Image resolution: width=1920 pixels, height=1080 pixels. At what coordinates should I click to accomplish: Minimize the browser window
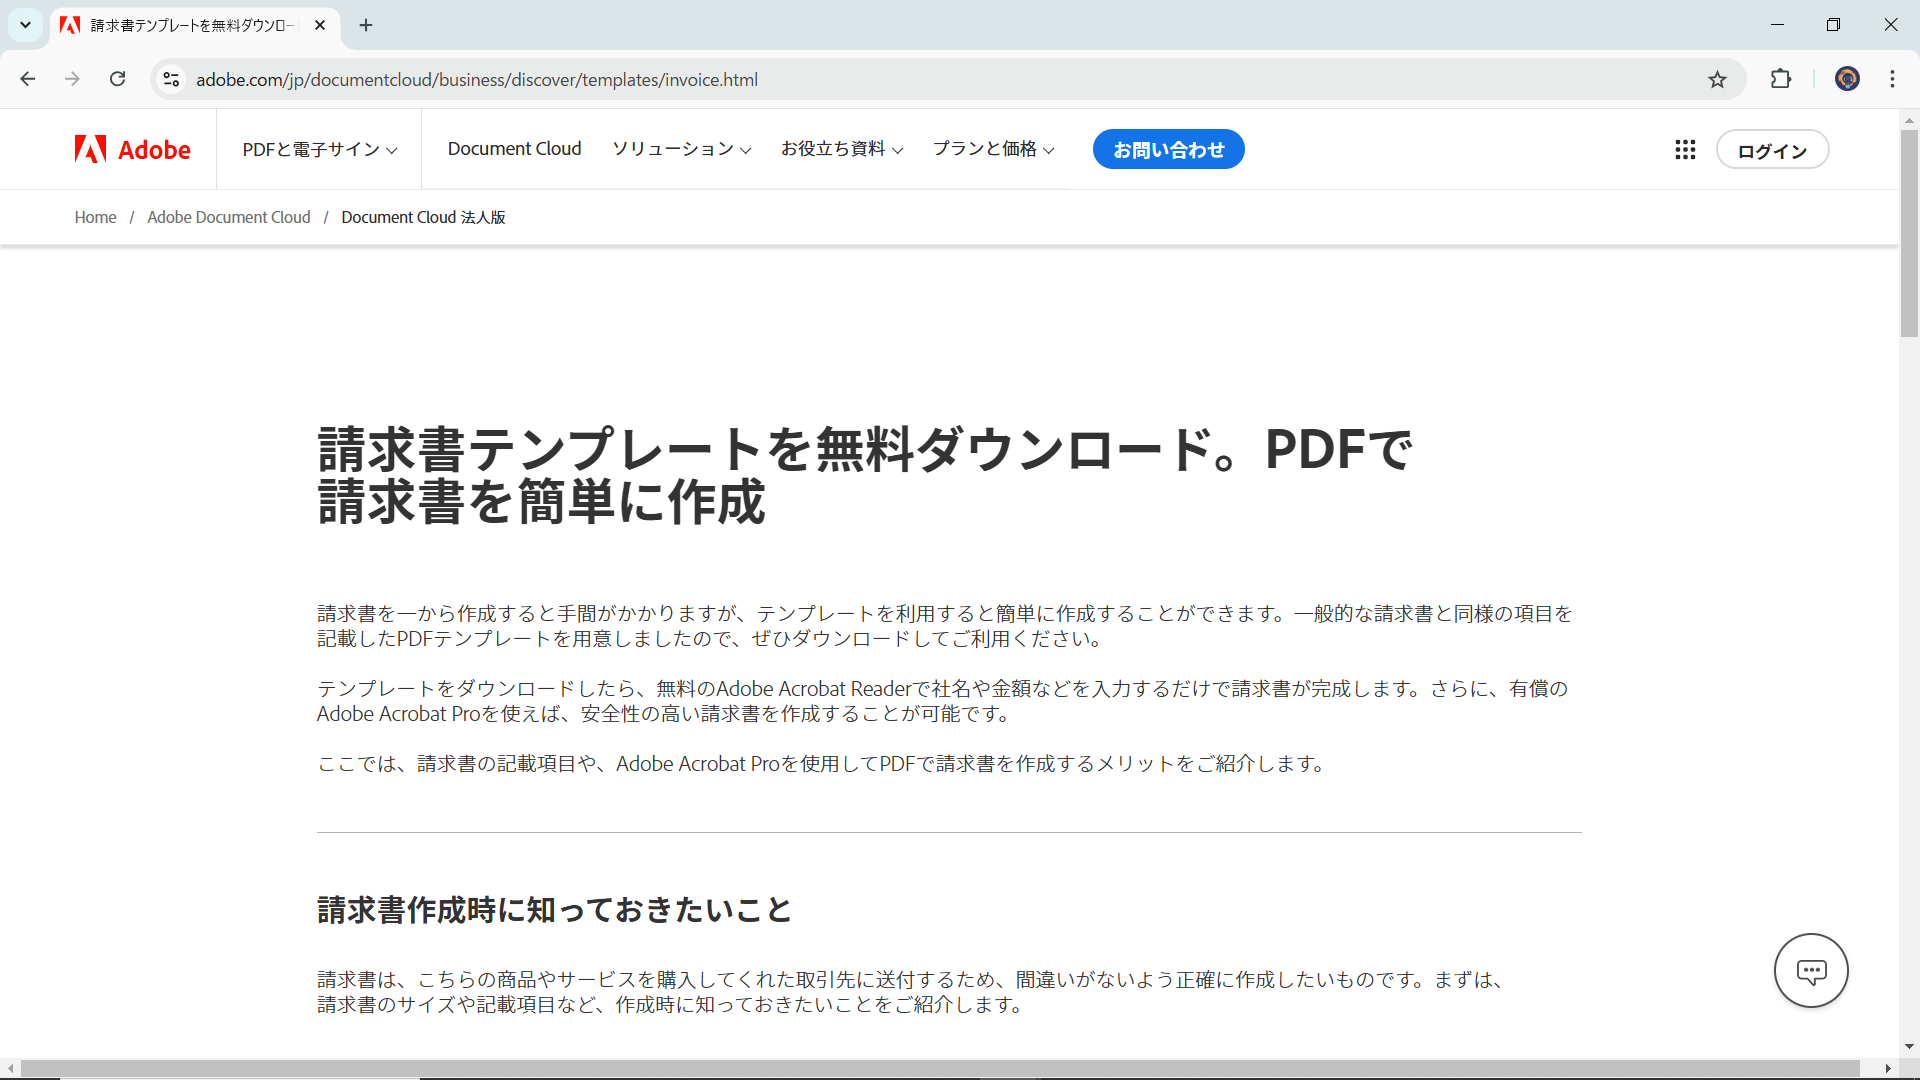[x=1777, y=25]
